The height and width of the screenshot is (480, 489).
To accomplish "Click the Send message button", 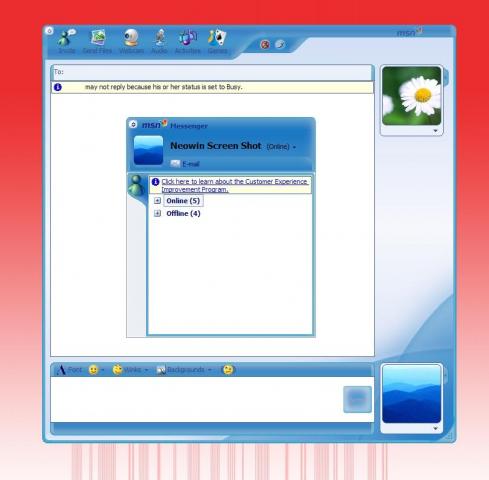I will 357,399.
